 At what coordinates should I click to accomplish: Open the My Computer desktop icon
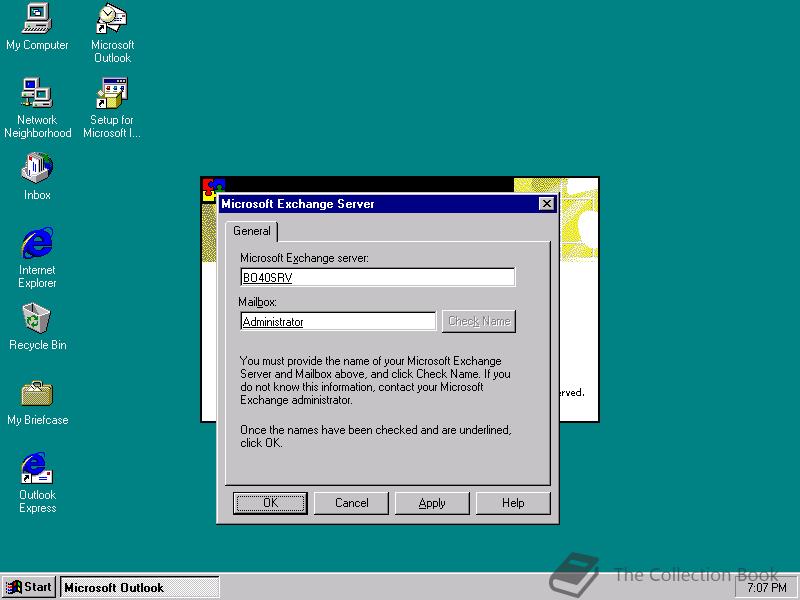(x=37, y=27)
